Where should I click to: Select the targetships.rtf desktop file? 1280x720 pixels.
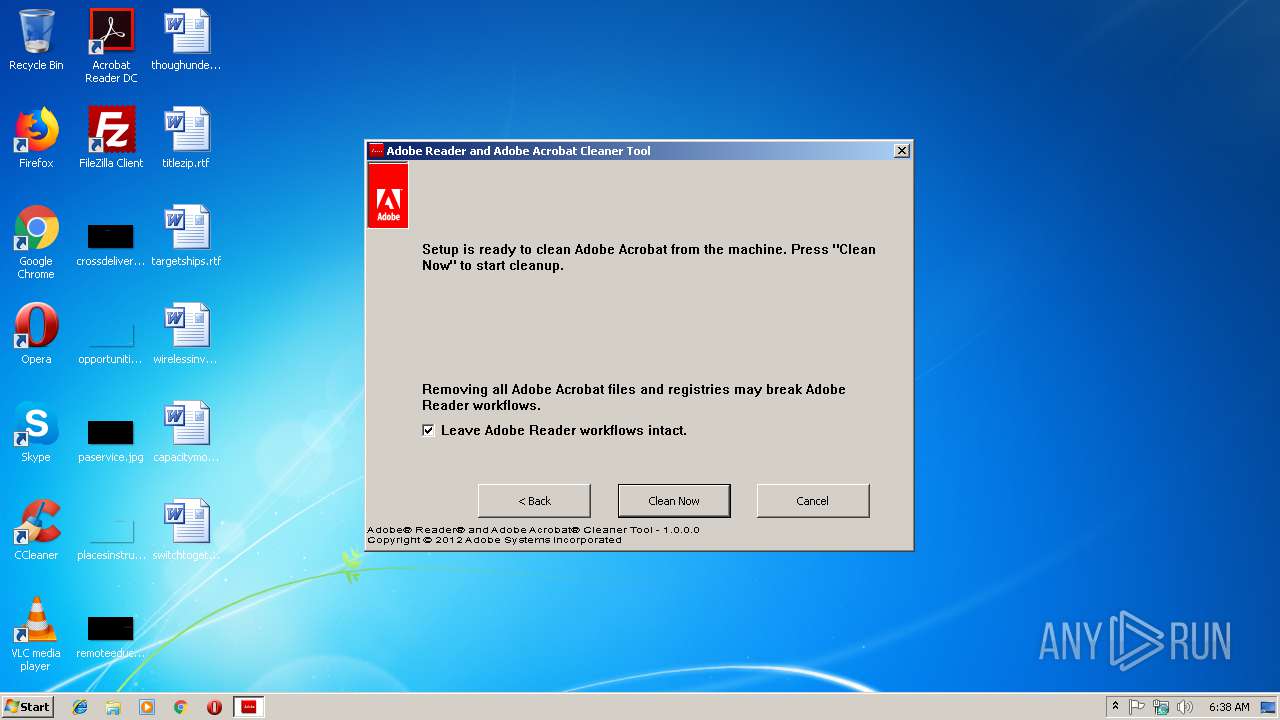pyautogui.click(x=186, y=237)
